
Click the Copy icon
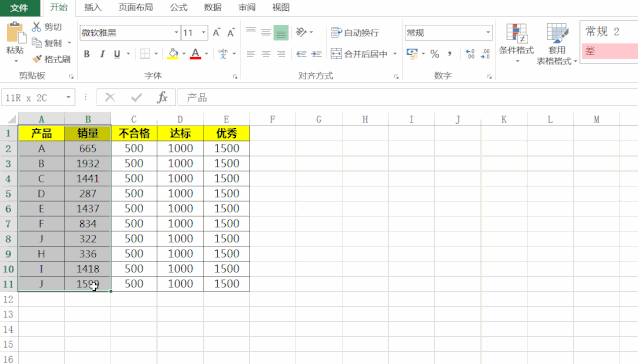[37, 43]
